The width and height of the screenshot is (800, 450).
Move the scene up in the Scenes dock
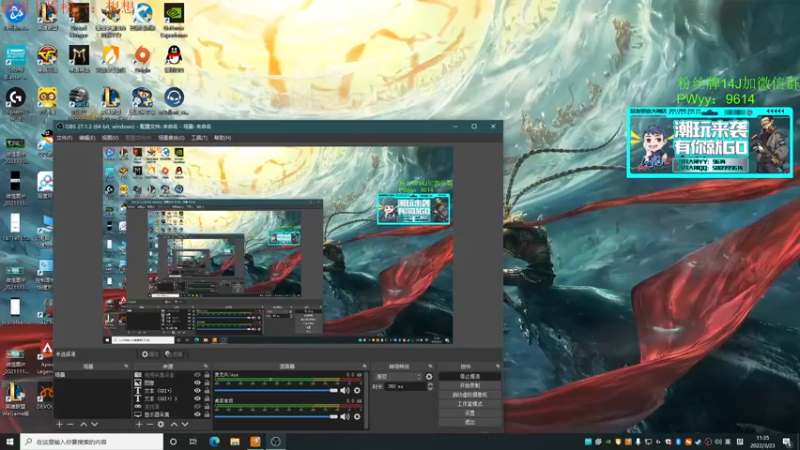pyautogui.click(x=83, y=424)
